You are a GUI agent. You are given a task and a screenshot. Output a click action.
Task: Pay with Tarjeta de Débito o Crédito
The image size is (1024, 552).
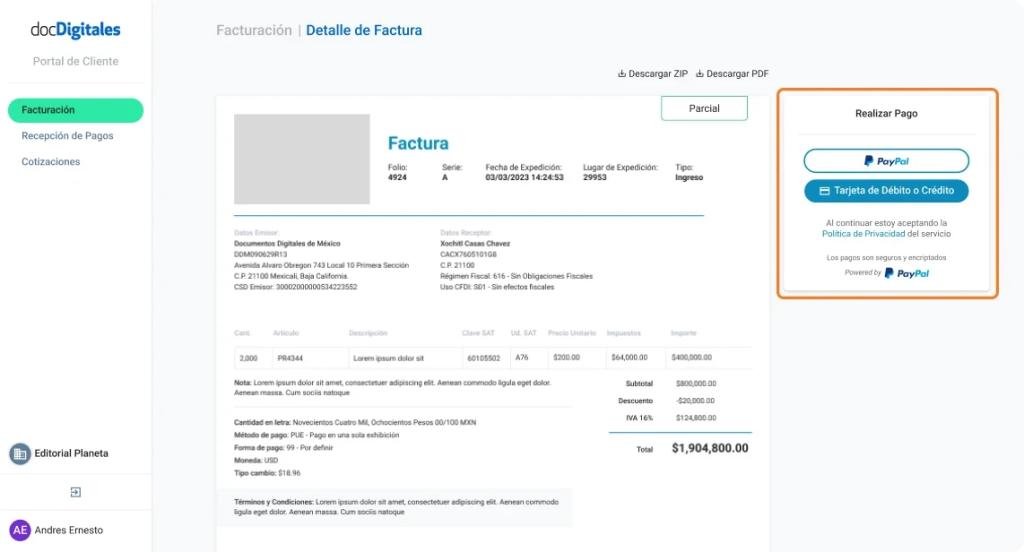[x=886, y=191]
